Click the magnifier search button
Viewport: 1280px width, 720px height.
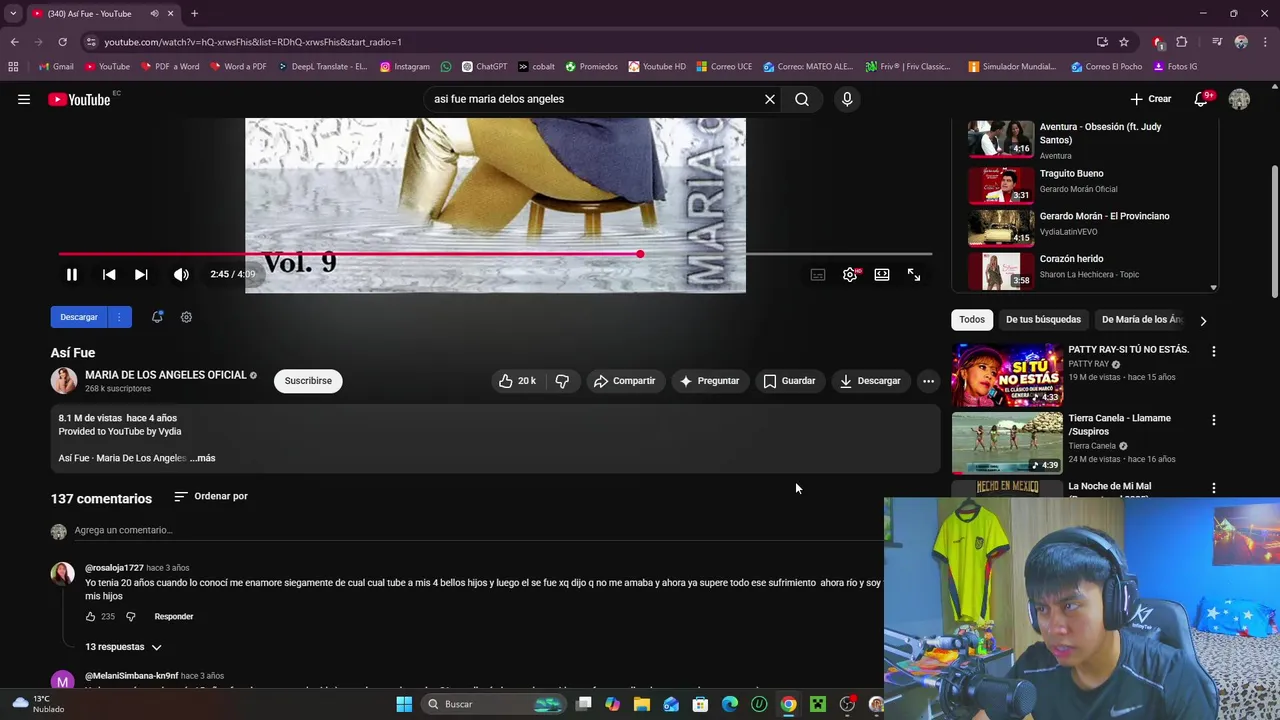coord(802,99)
